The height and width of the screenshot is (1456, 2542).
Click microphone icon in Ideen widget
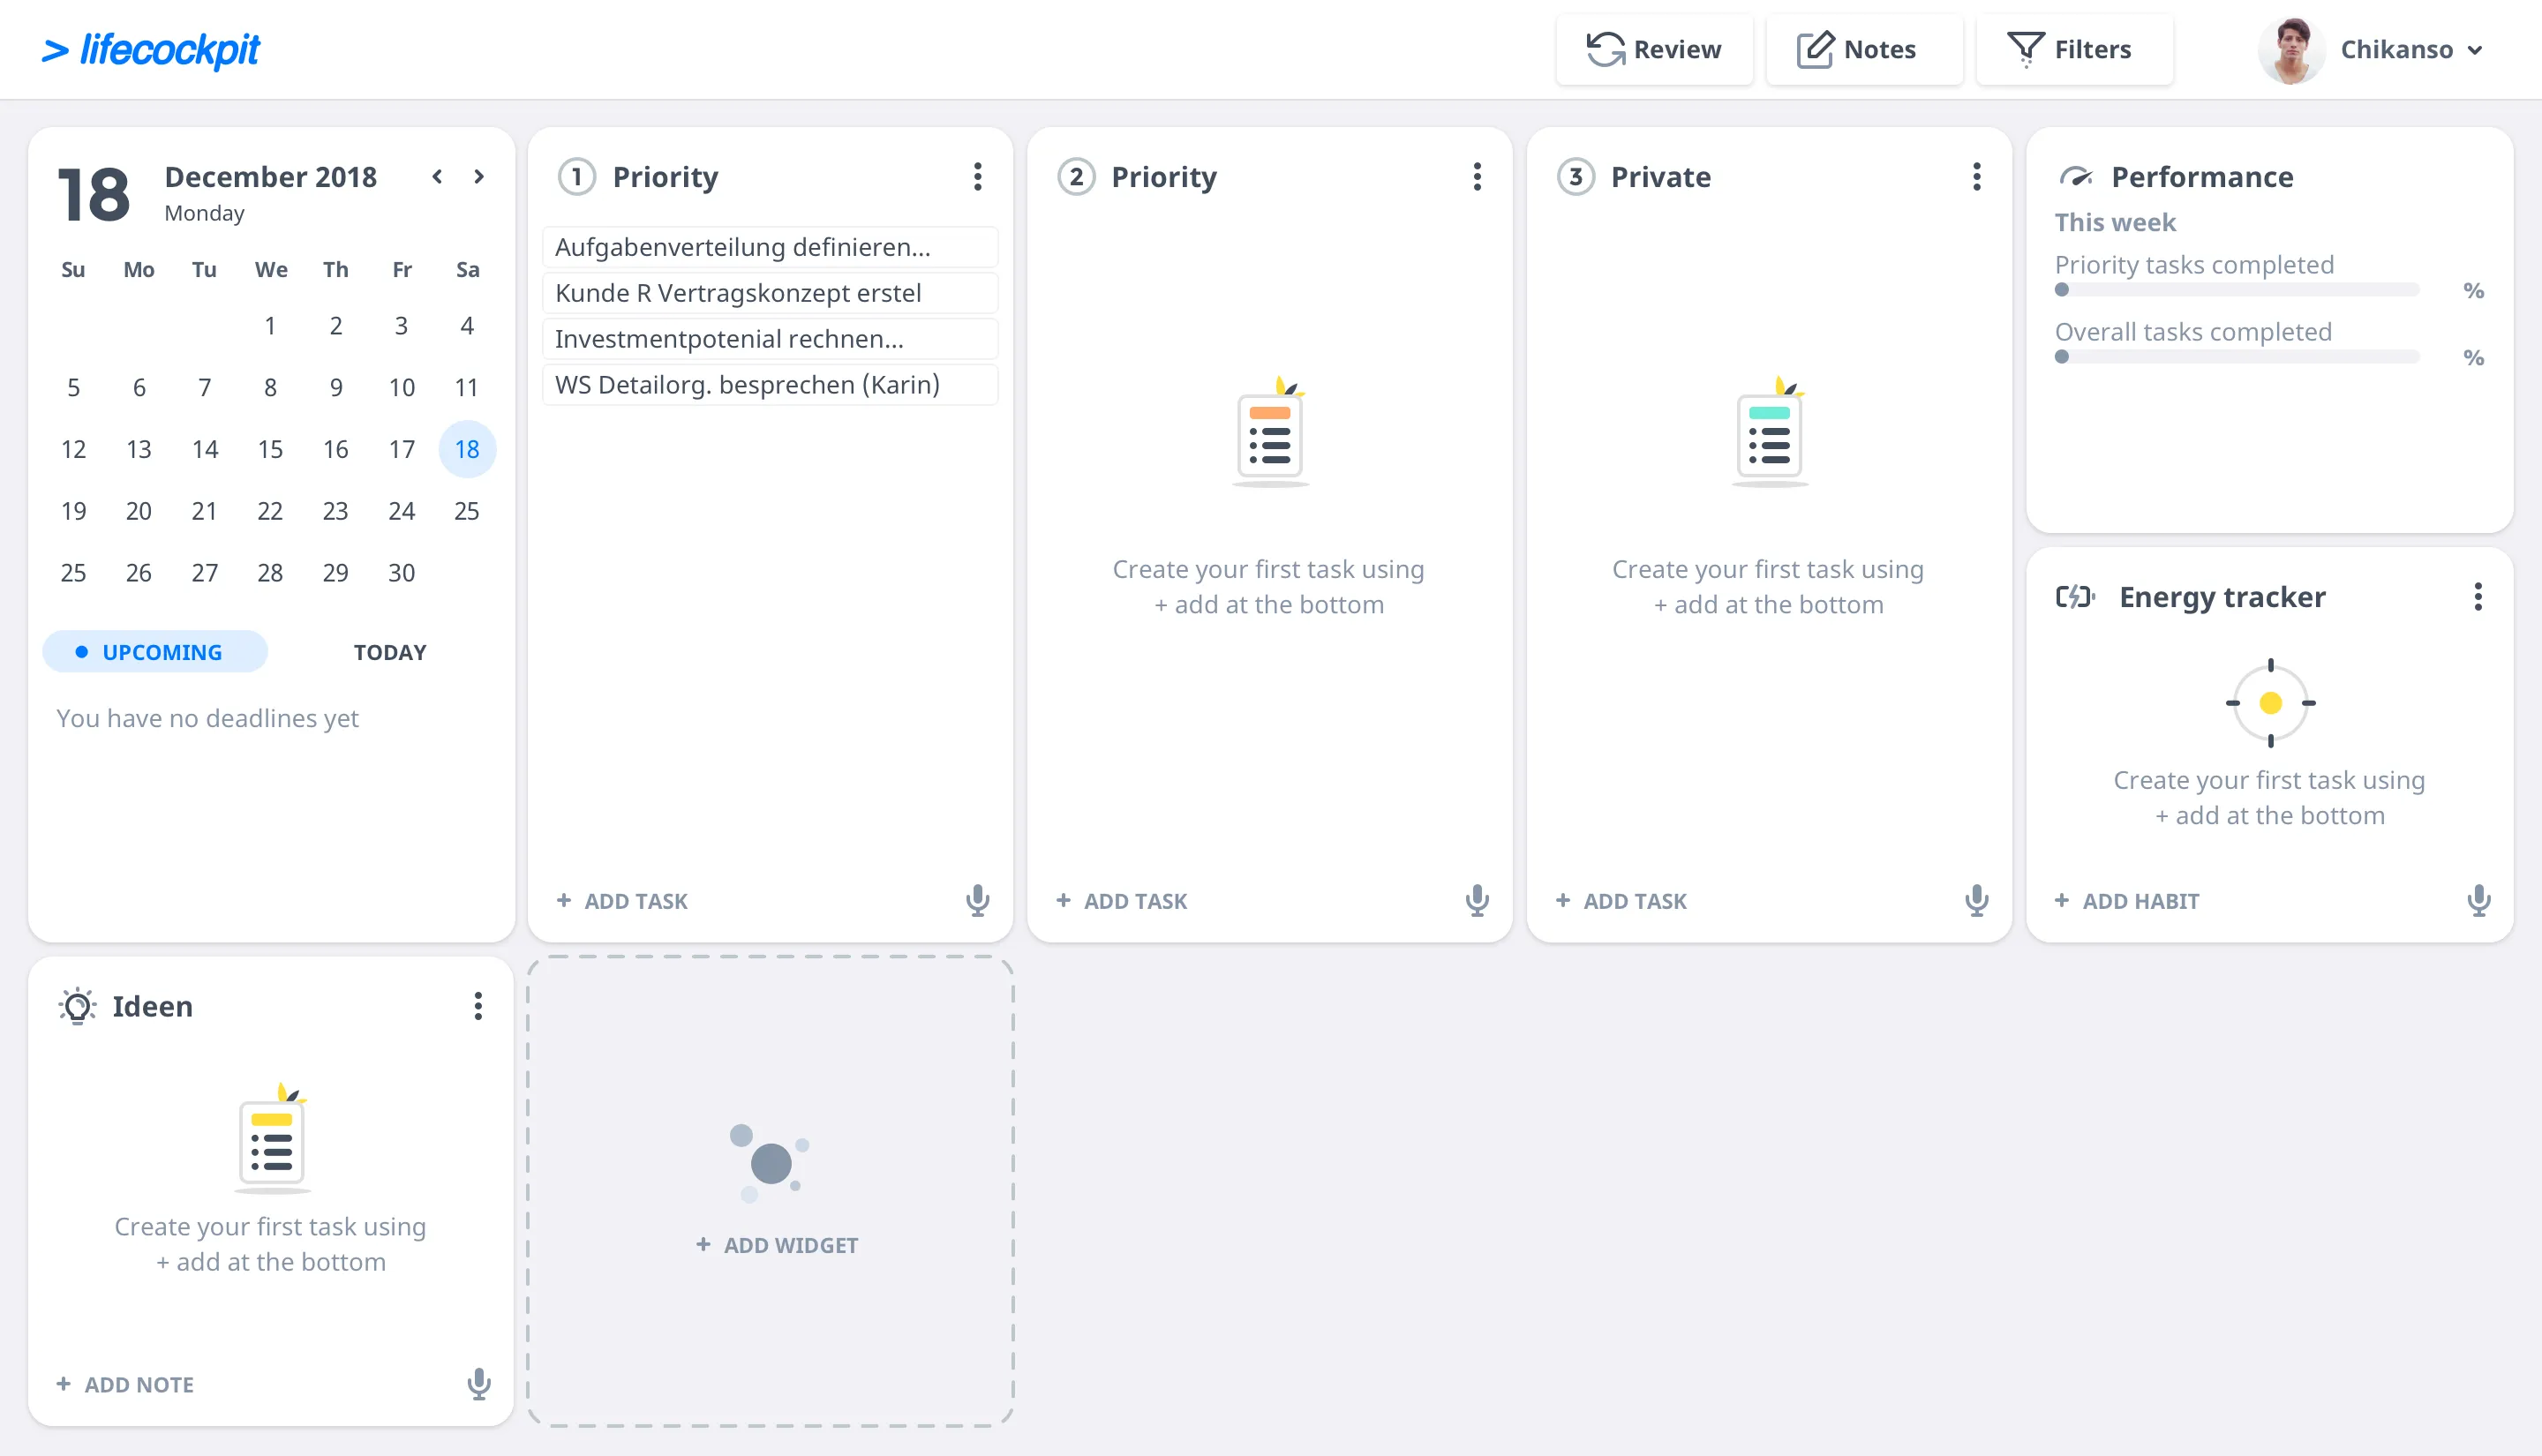click(x=478, y=1383)
